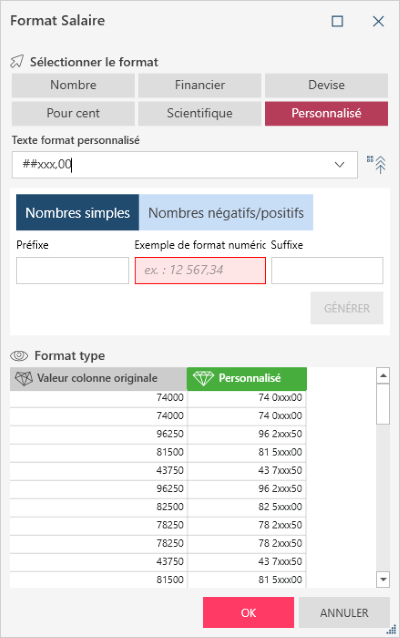Click the preview table scrollbar thumb

point(383,404)
